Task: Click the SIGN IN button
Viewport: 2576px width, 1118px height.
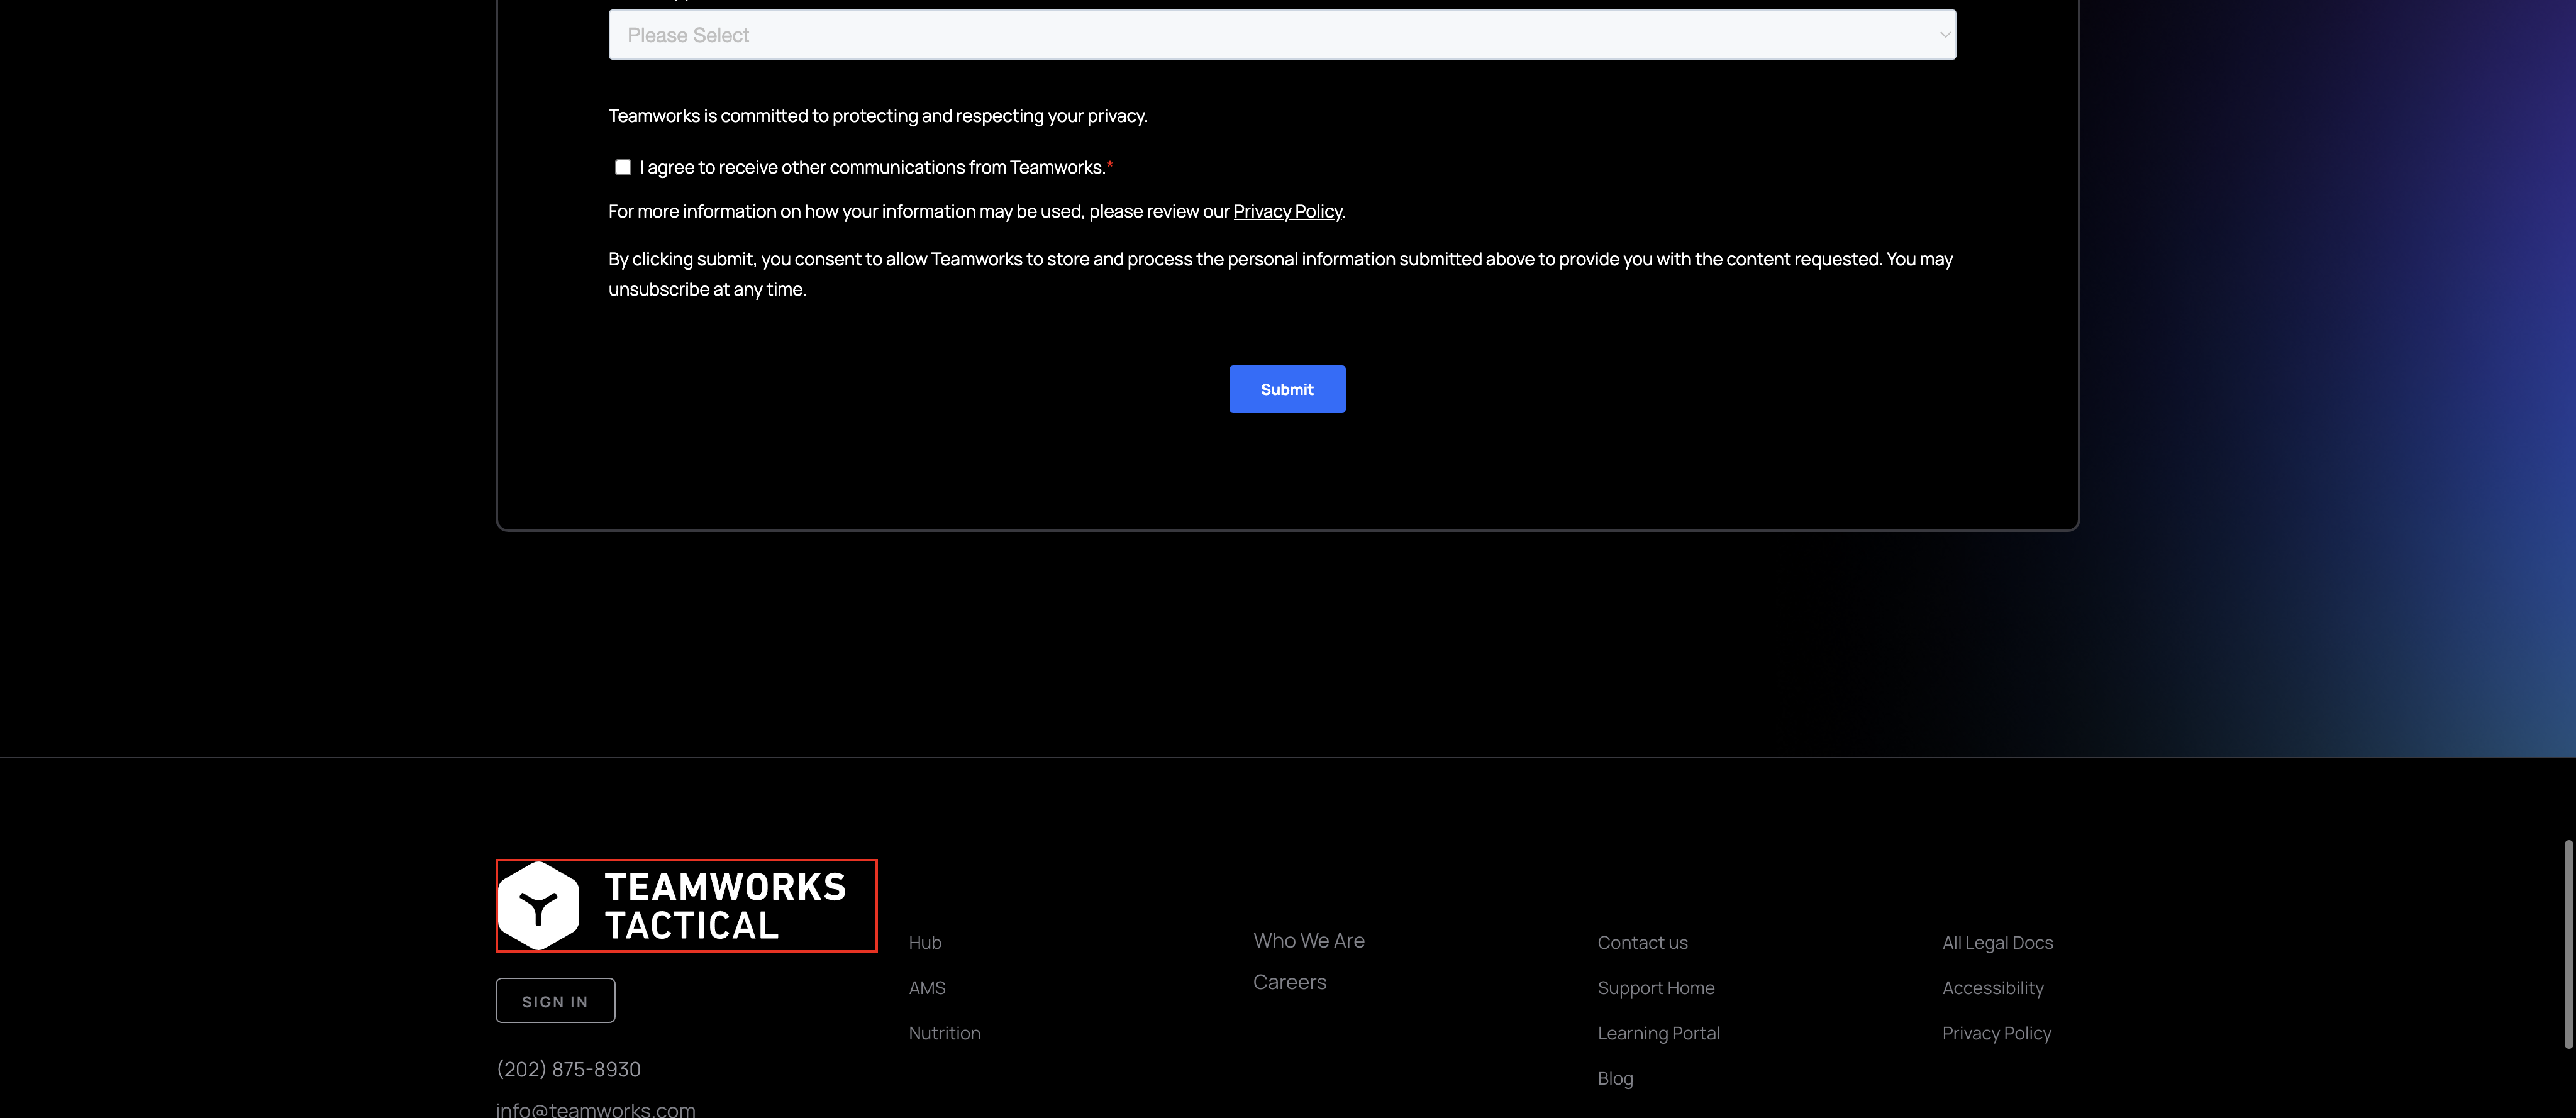Action: pyautogui.click(x=555, y=1001)
